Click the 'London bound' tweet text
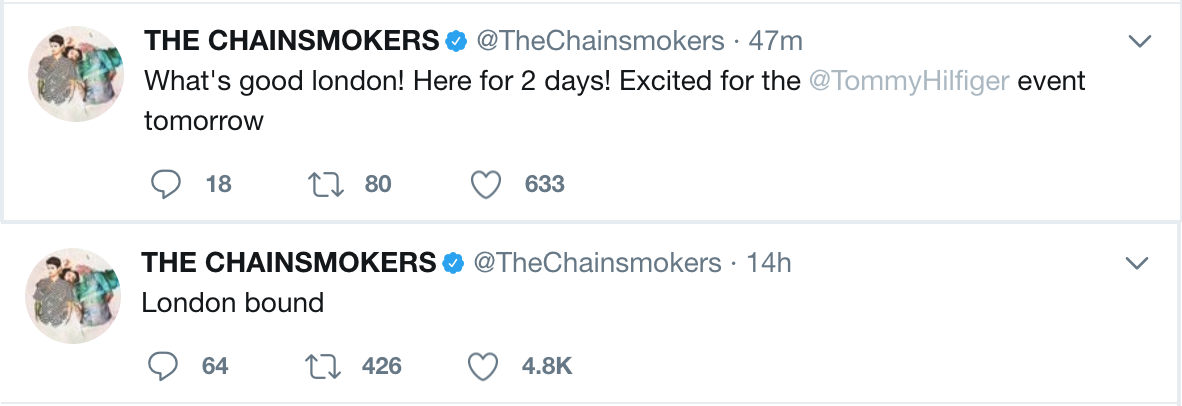 (x=233, y=303)
